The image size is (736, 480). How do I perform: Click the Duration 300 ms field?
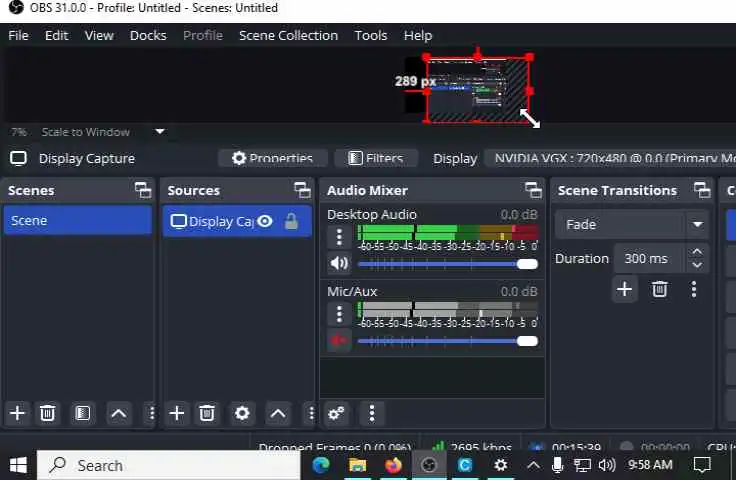tap(650, 259)
